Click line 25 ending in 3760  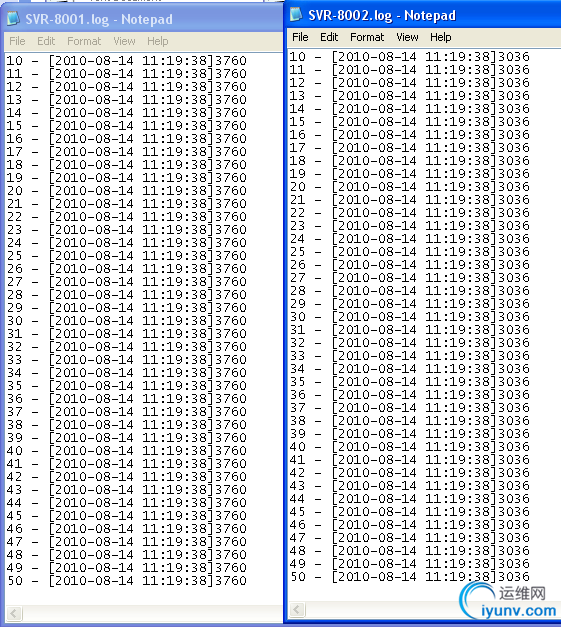126,256
